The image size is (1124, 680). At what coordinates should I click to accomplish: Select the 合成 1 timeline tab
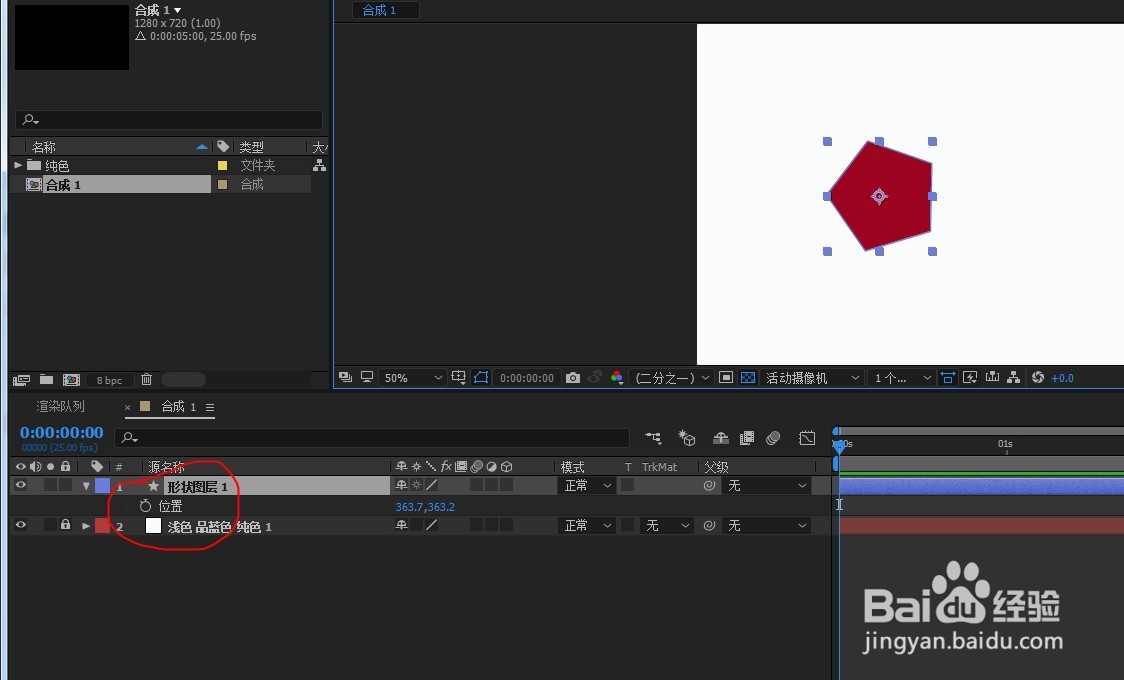point(178,406)
